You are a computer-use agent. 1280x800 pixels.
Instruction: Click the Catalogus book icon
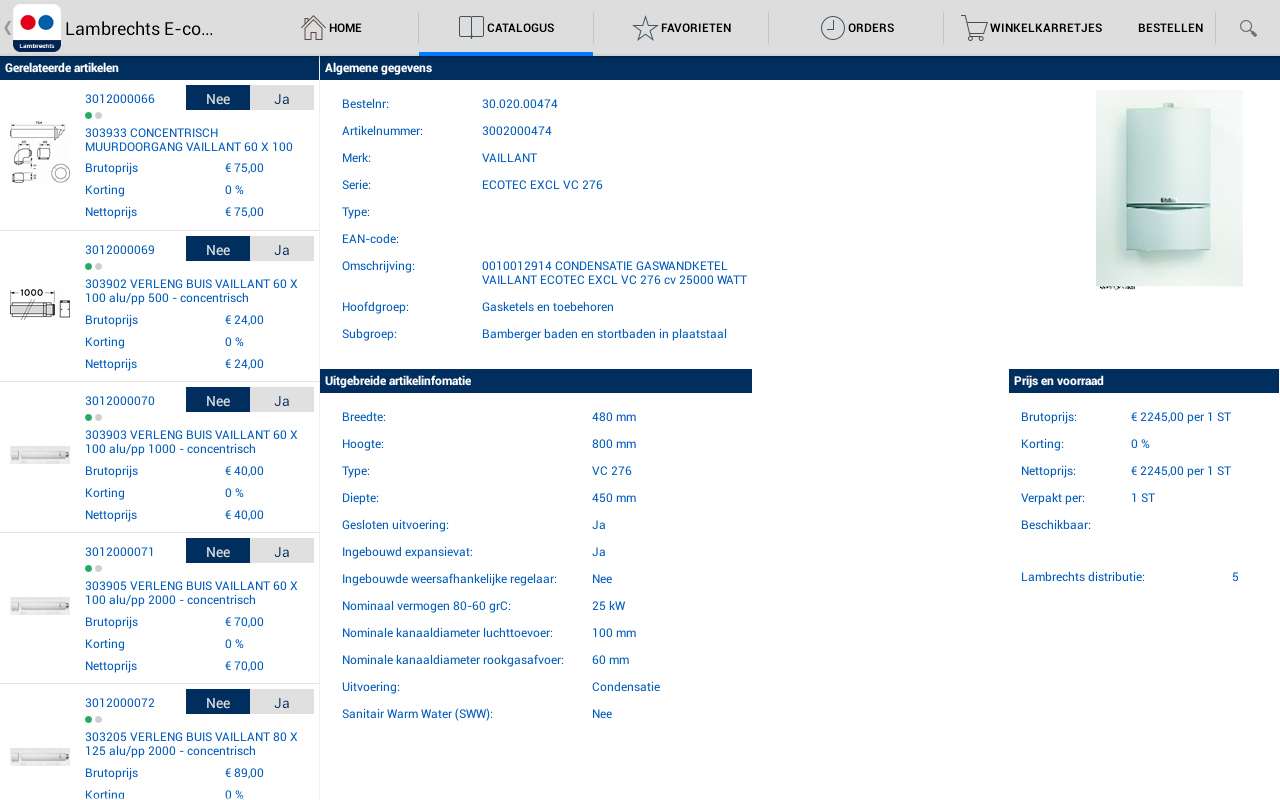[x=471, y=28]
